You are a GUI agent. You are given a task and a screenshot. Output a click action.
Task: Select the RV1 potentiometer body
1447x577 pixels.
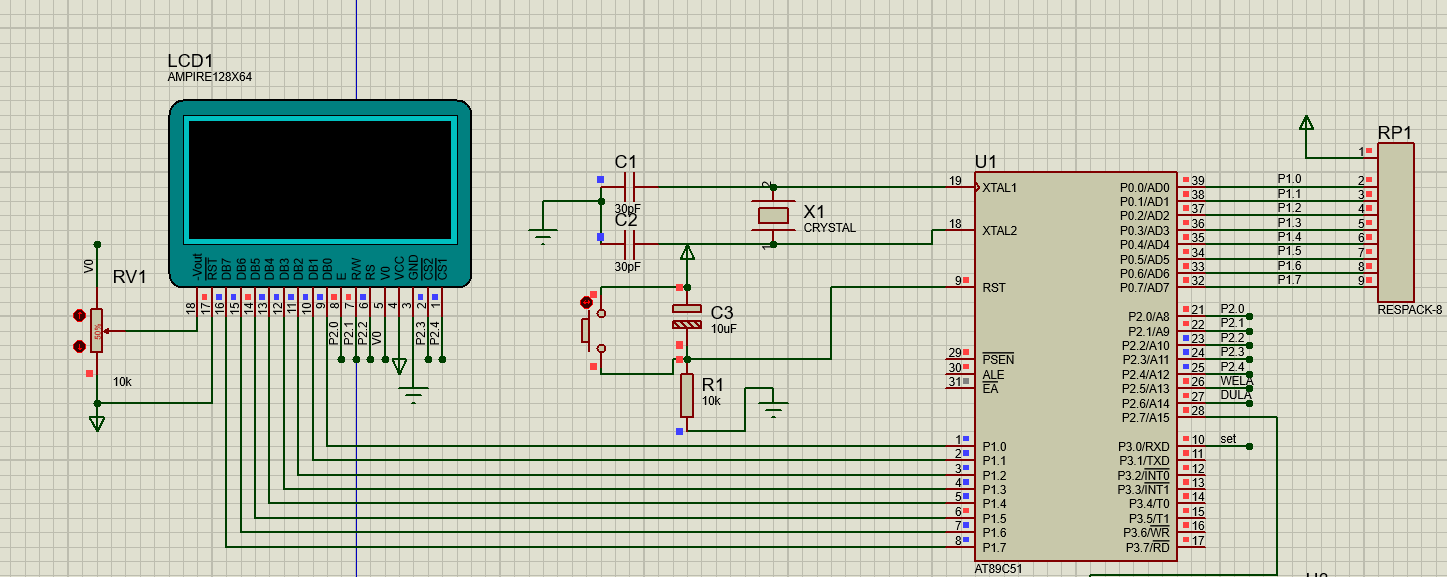coord(97,330)
